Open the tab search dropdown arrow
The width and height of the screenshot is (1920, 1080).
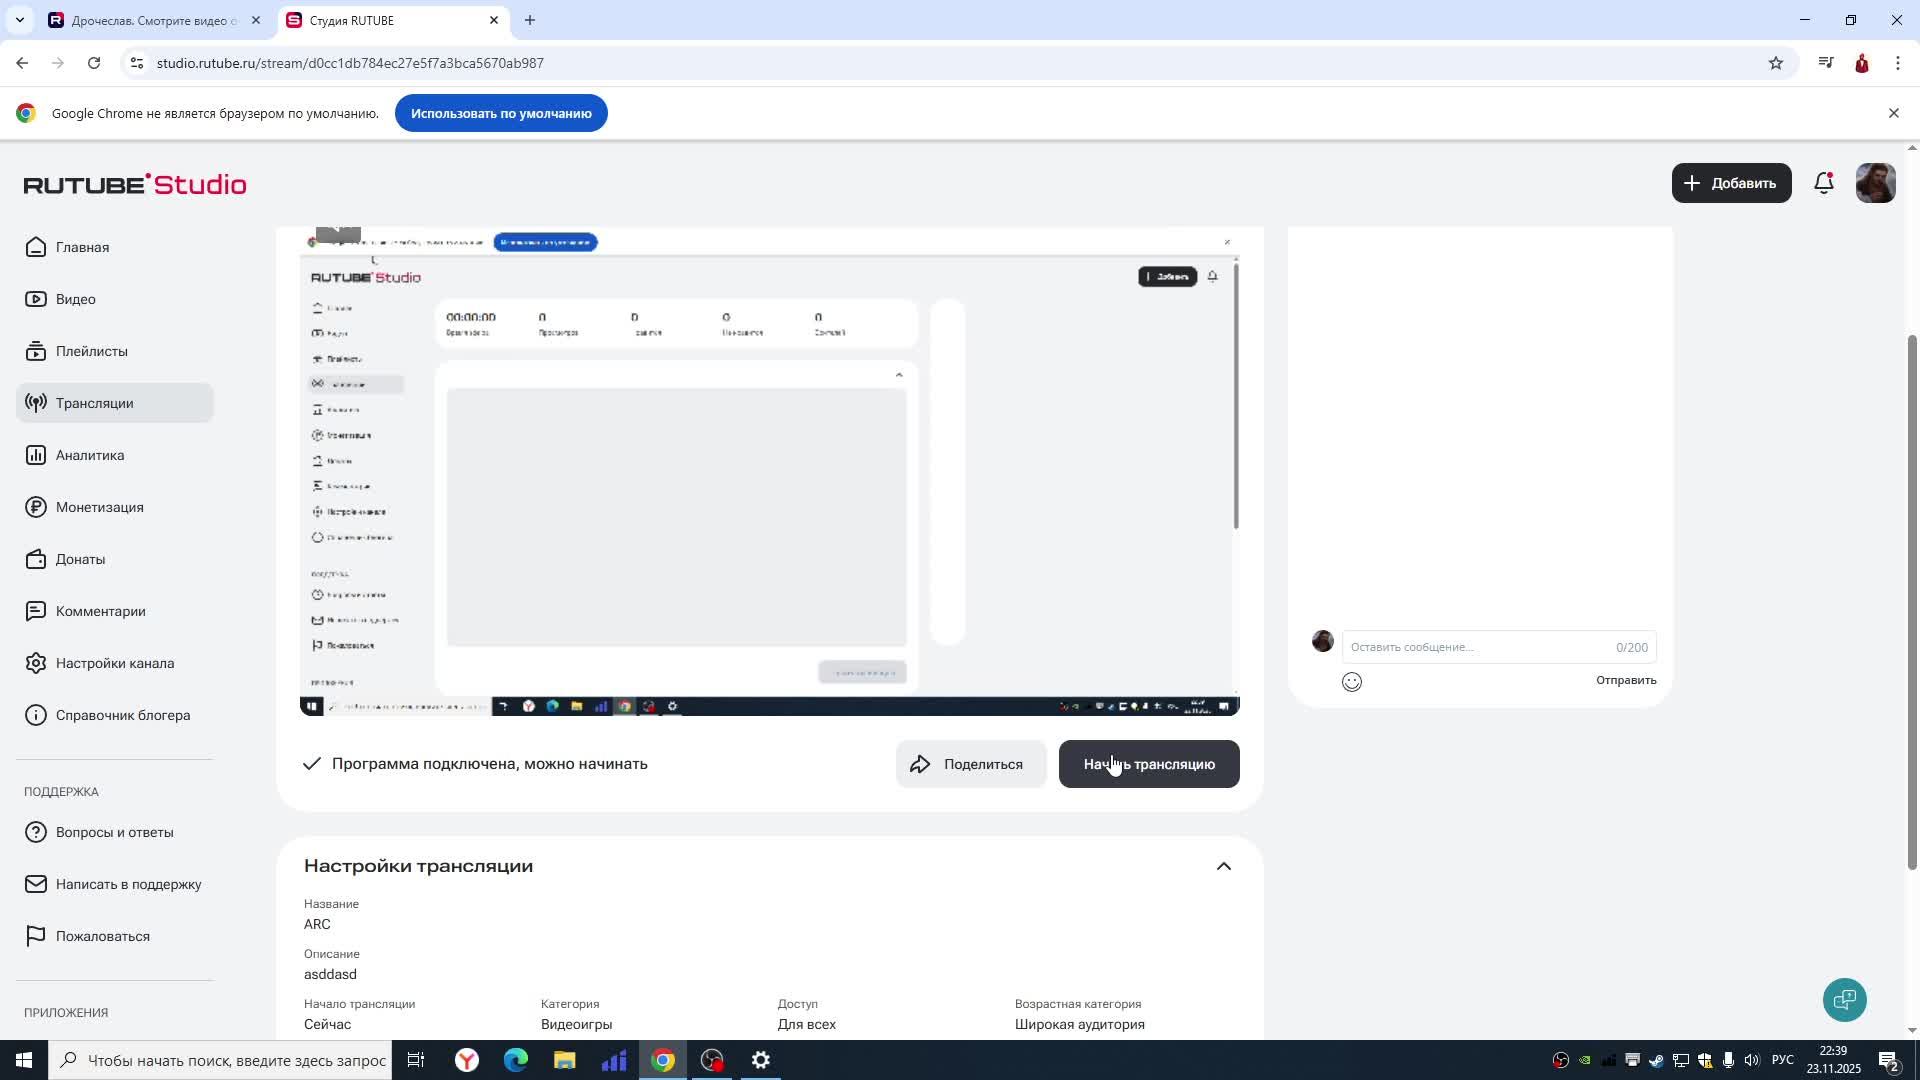point(19,20)
